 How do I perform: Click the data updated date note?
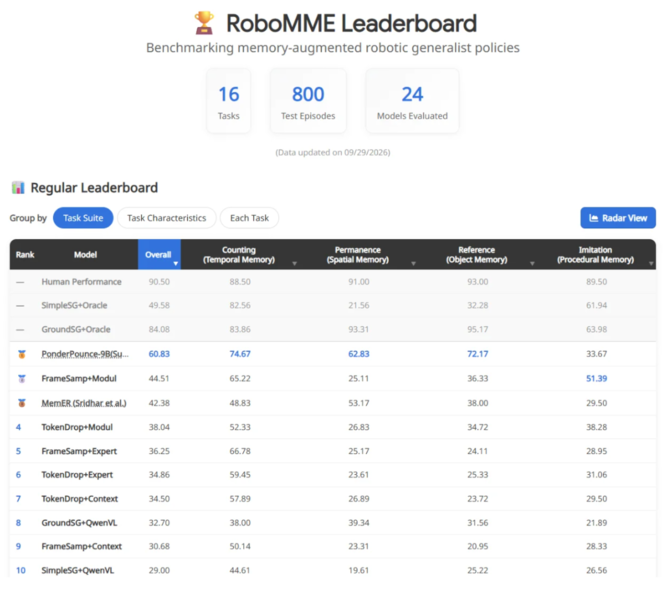333,153
